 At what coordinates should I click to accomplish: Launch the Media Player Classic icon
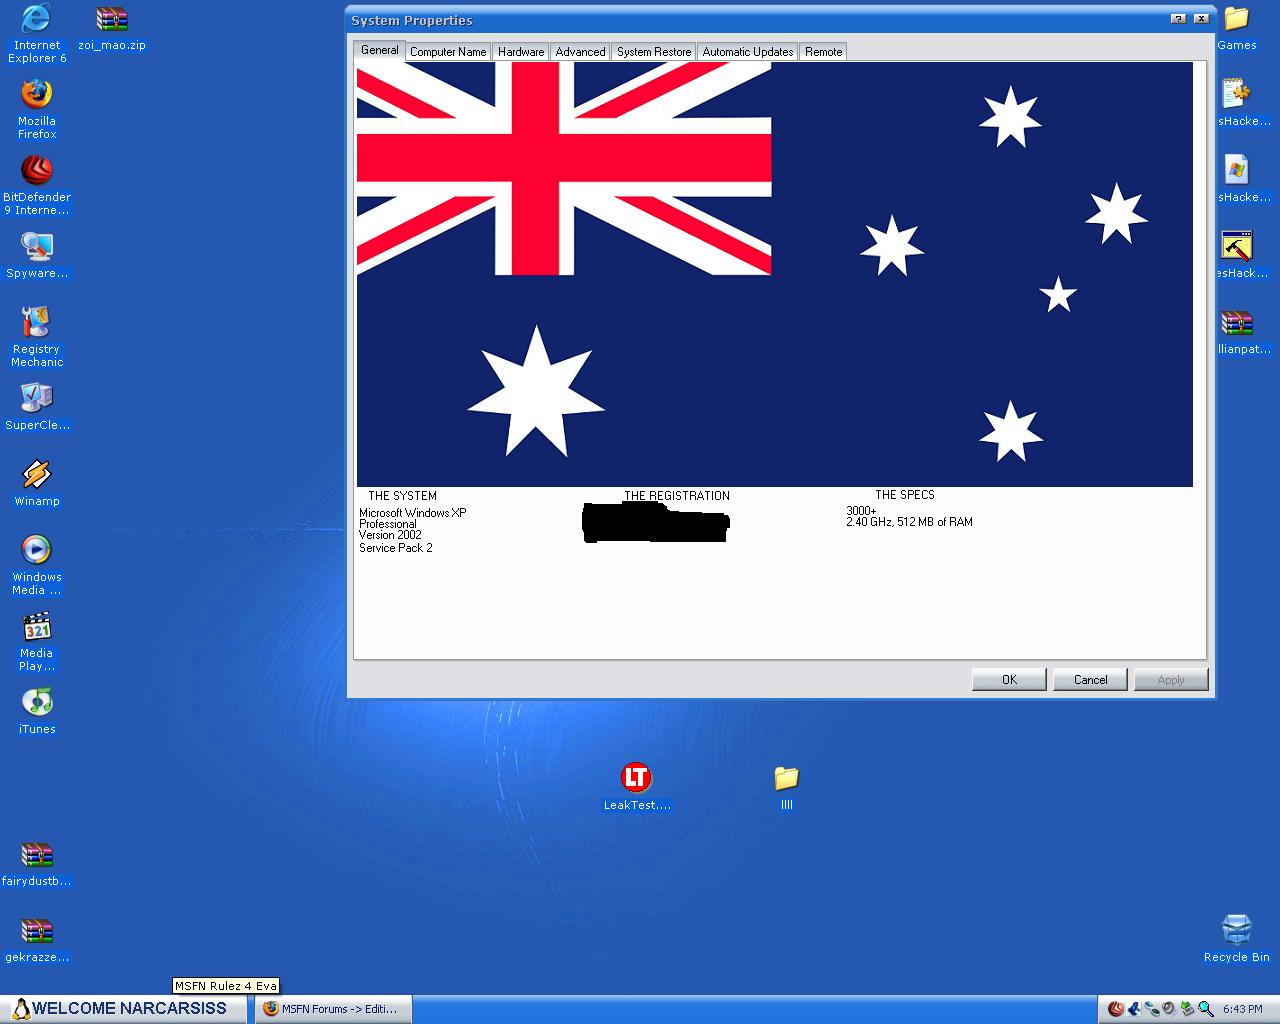coord(37,641)
